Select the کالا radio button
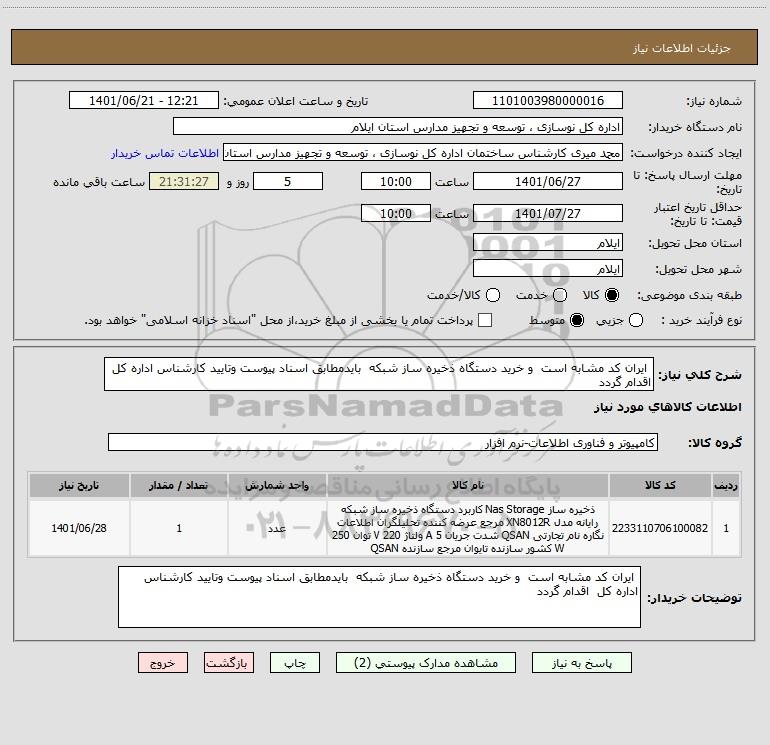Image resolution: width=770 pixels, height=745 pixels. (x=612, y=295)
